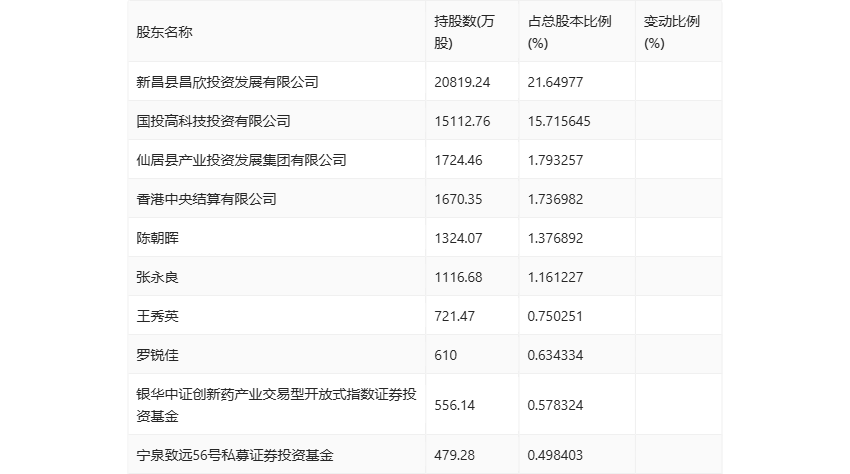Select shareholder 宁泉致远56号私募证券投资基金
The image size is (850, 474).
235,455
